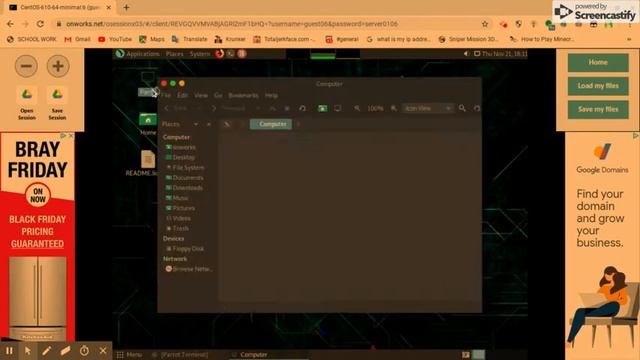Open the YouTube bookmark

115,39
